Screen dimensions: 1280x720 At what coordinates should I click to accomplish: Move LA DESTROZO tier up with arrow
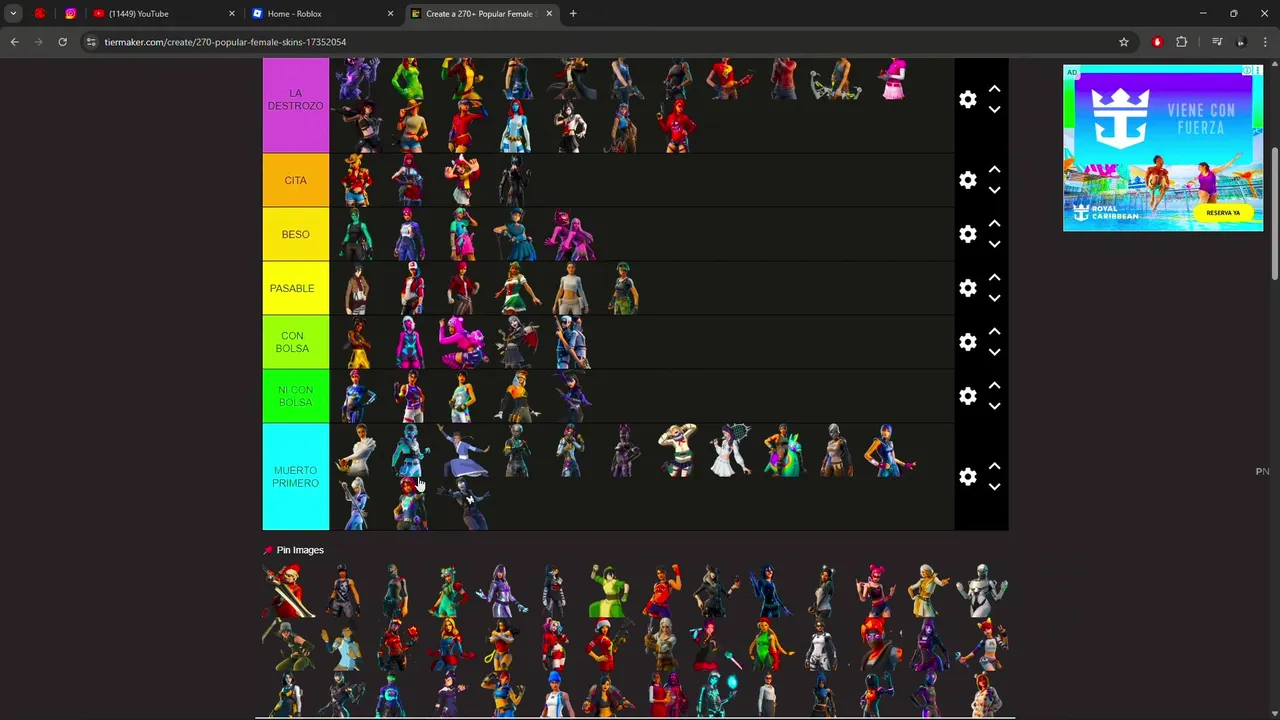pyautogui.click(x=994, y=89)
